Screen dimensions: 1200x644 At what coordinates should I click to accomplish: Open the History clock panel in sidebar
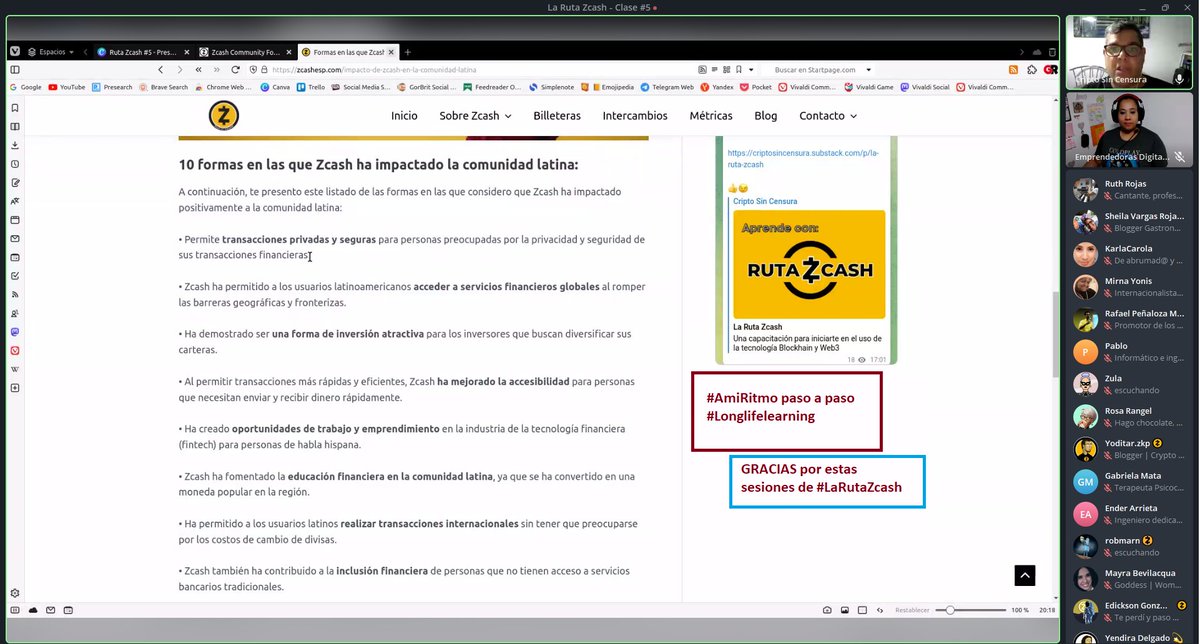pos(15,164)
